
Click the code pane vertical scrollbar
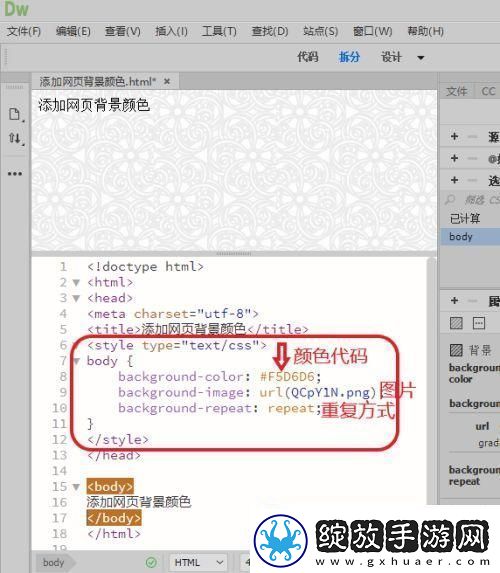coord(432,380)
